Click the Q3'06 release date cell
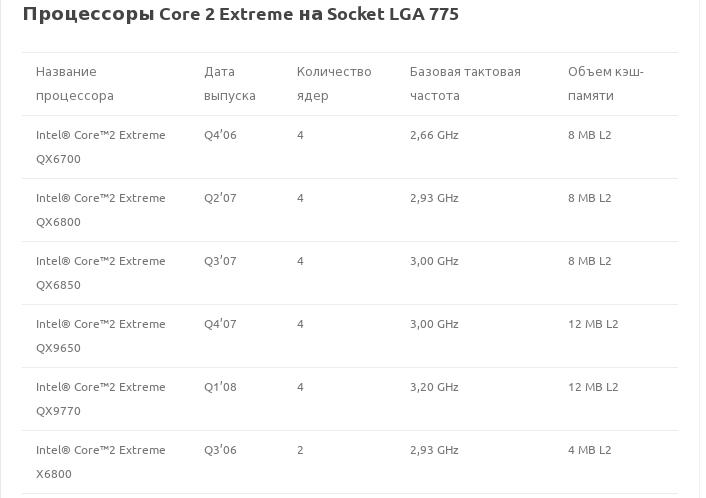 pyautogui.click(x=220, y=450)
